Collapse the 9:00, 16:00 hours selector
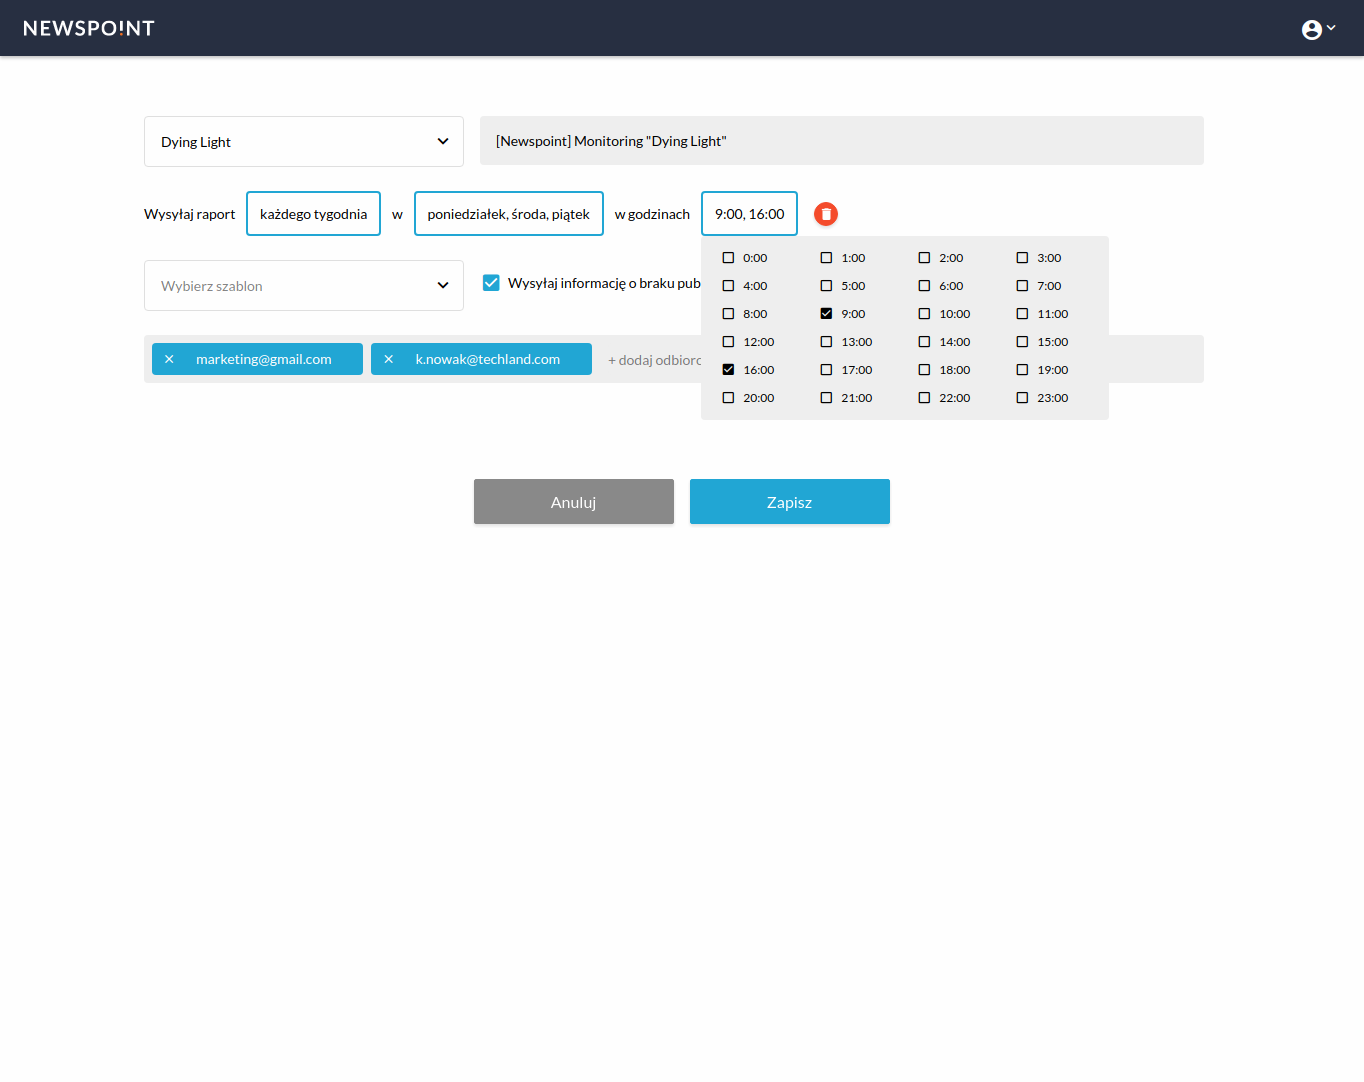 click(x=749, y=214)
